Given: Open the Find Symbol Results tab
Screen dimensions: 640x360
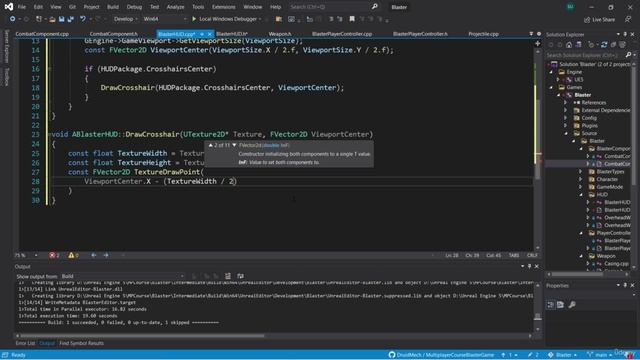Looking at the screenshot, I should pos(81,343).
